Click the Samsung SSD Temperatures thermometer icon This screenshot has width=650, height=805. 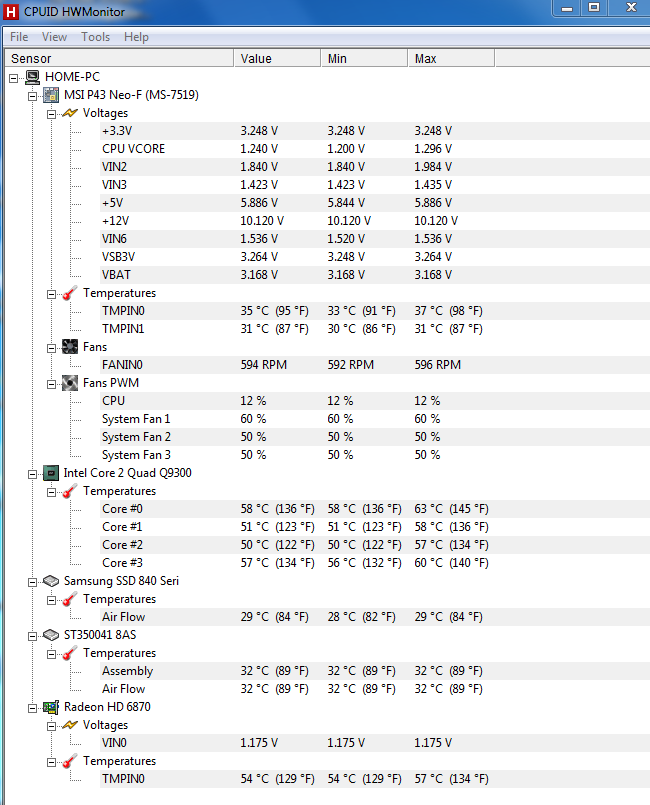tap(69, 599)
